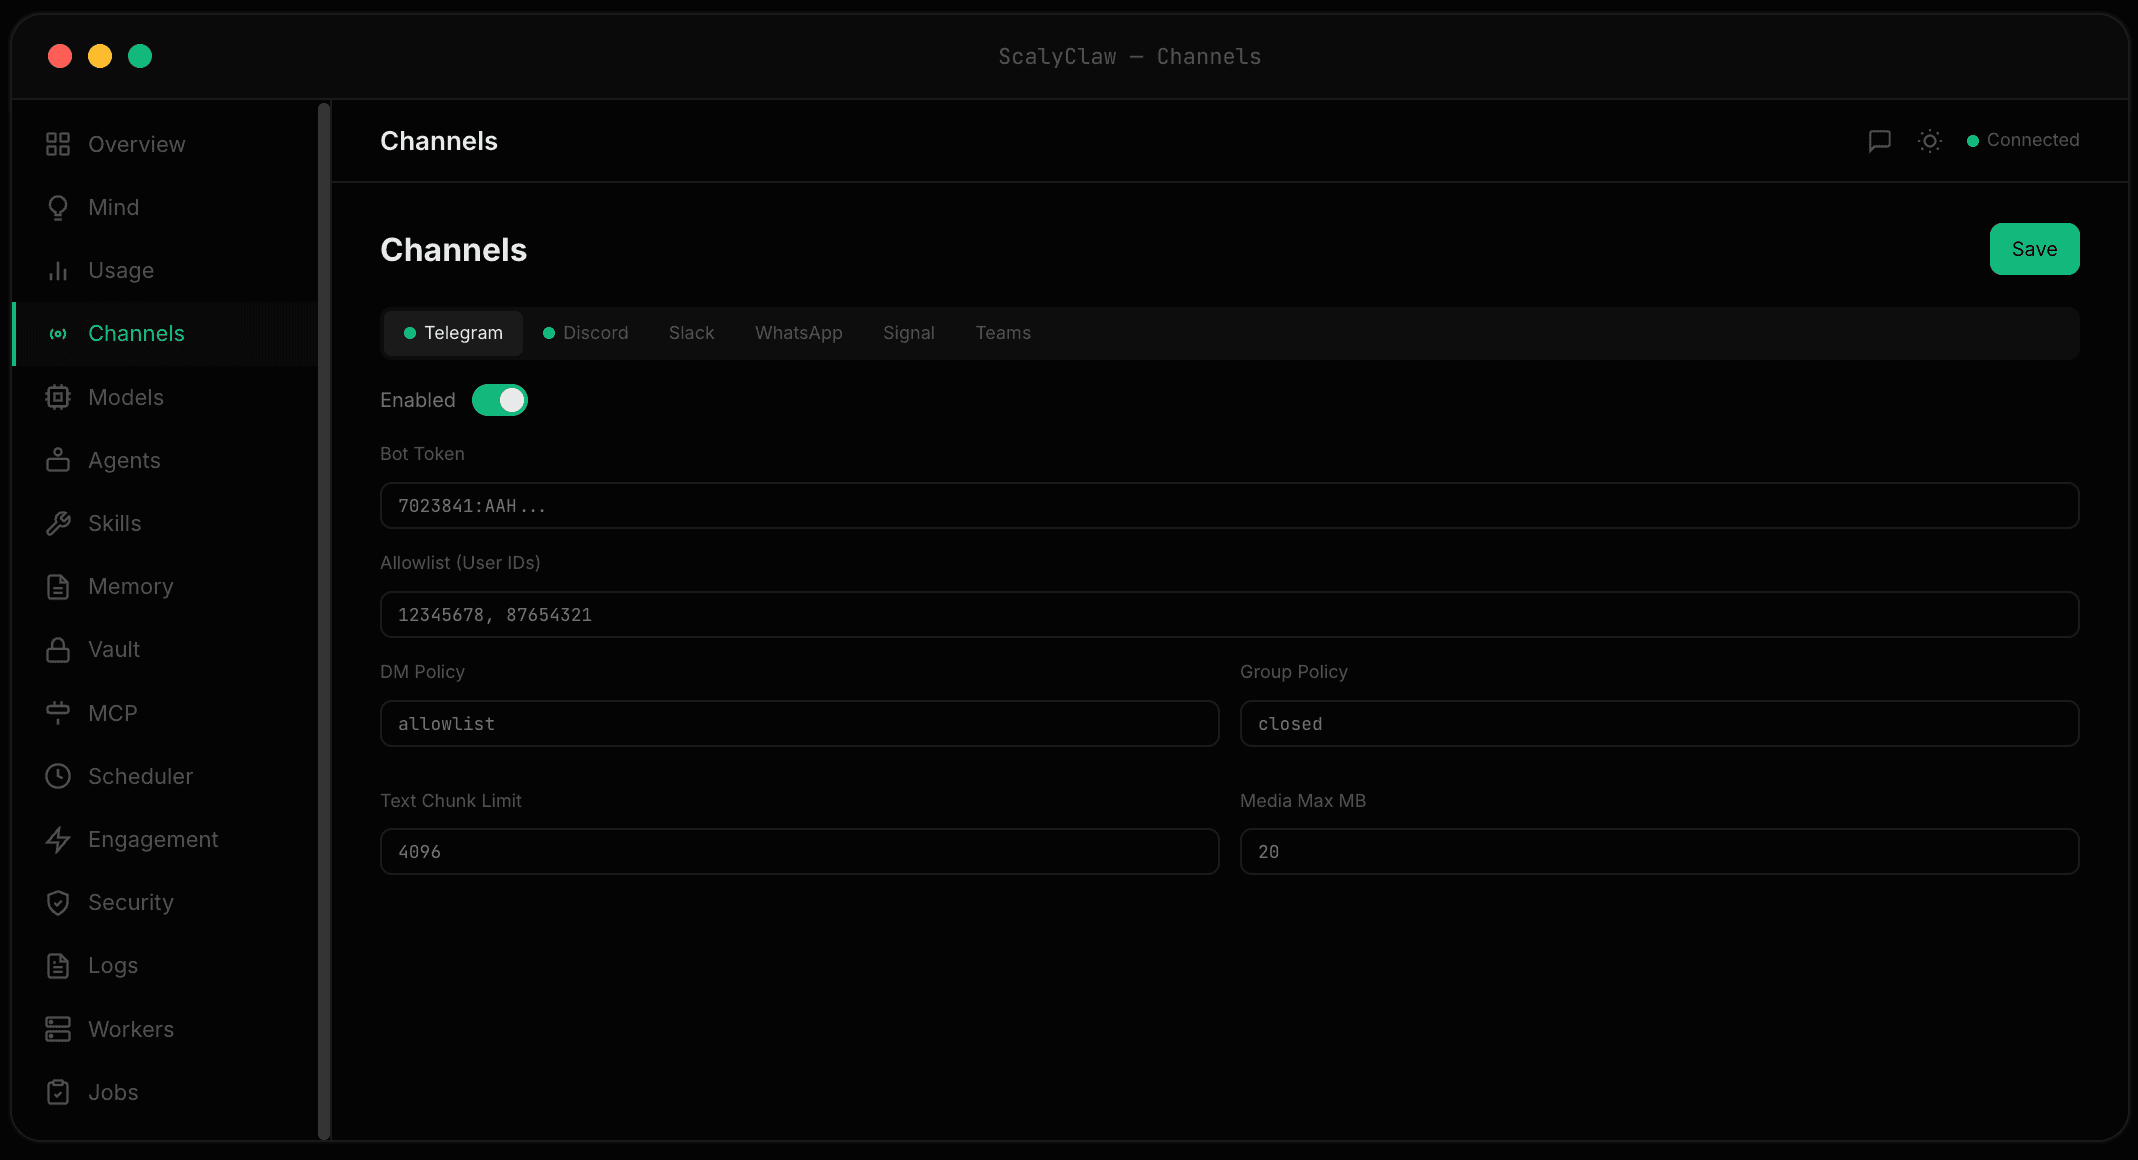Image resolution: width=2138 pixels, height=1160 pixels.
Task: Open the Vault lock icon
Action: click(57, 649)
